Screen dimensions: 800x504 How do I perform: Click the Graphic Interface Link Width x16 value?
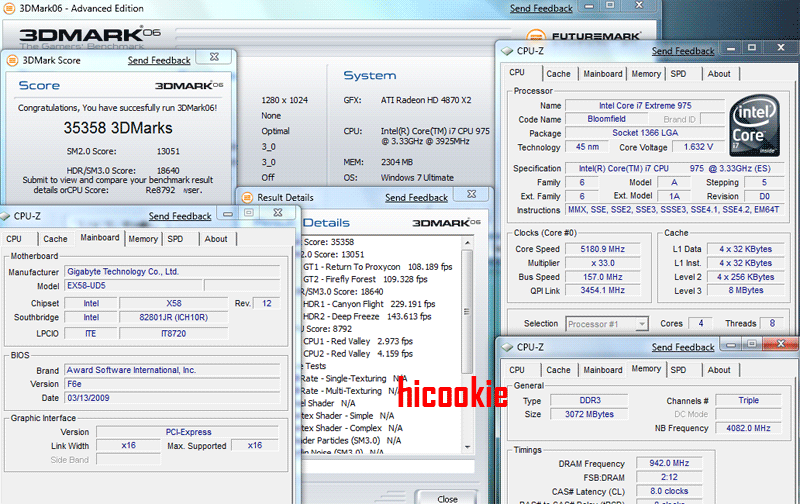click(129, 445)
